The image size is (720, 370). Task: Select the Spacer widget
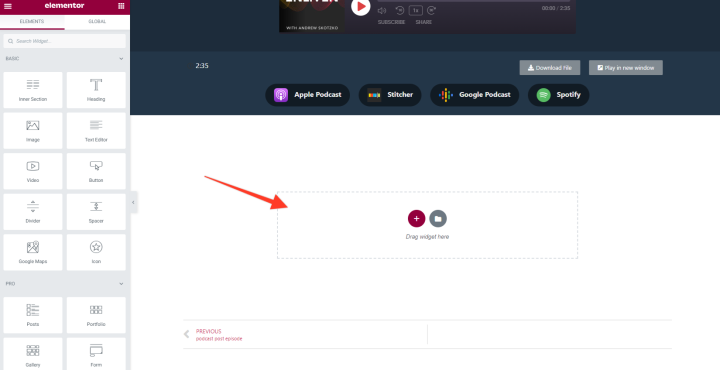[x=96, y=212]
